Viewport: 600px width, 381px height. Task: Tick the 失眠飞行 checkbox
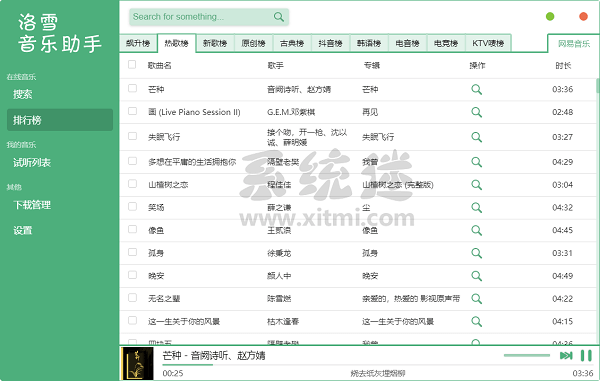coord(132,136)
